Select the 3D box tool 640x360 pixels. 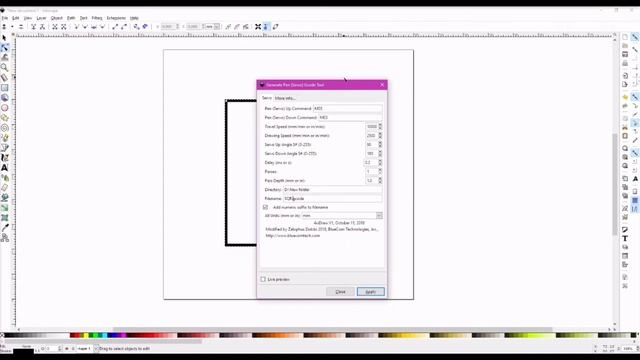tap(4, 98)
